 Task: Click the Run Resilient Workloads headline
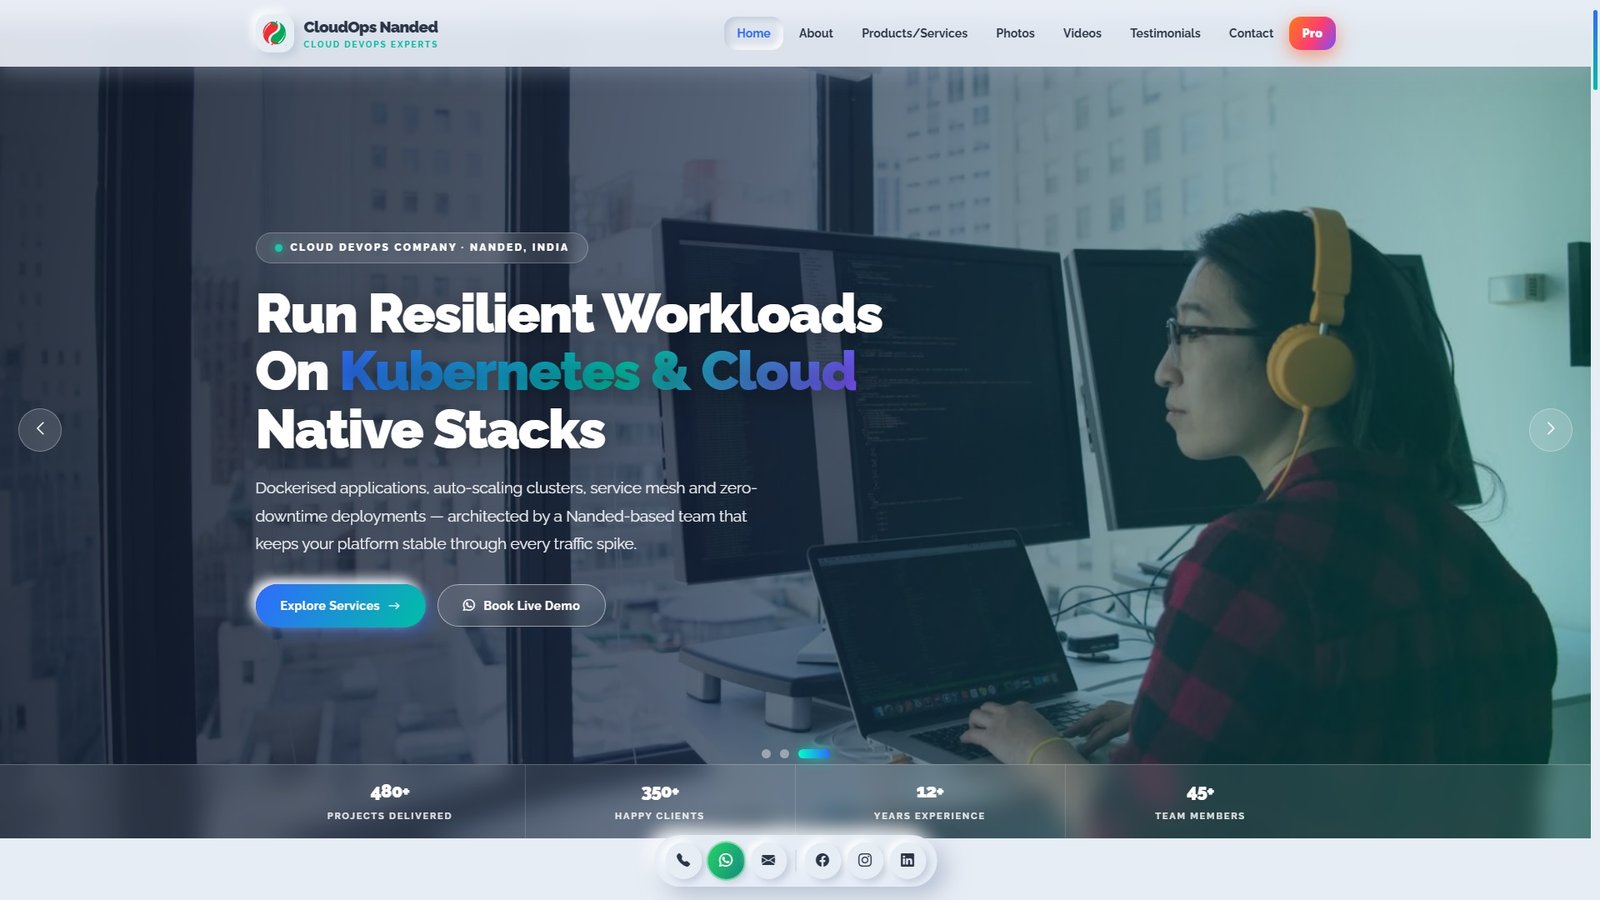click(x=569, y=372)
